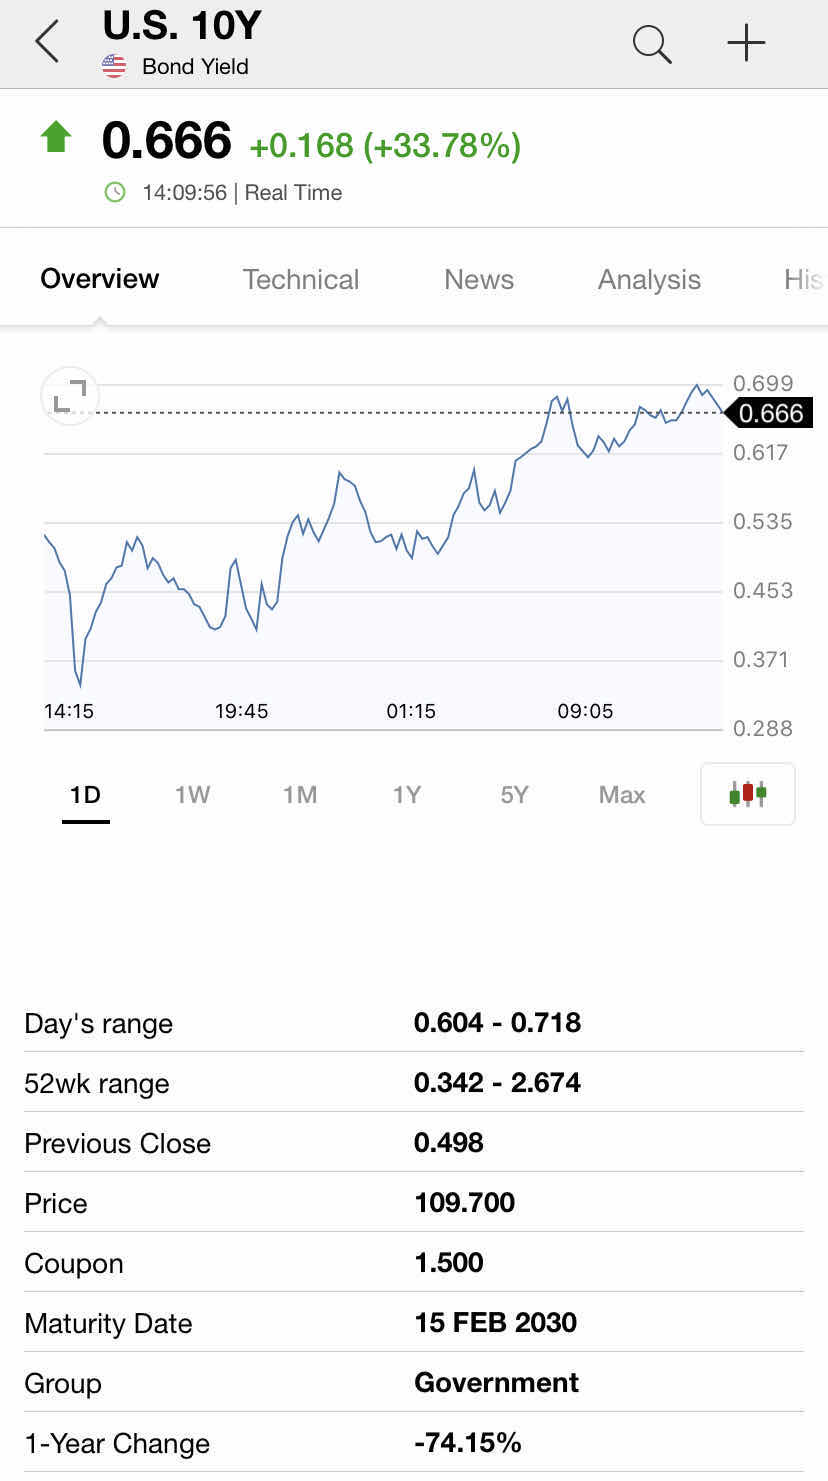Select the 1M time range
The height and width of the screenshot is (1481, 828).
pos(300,795)
